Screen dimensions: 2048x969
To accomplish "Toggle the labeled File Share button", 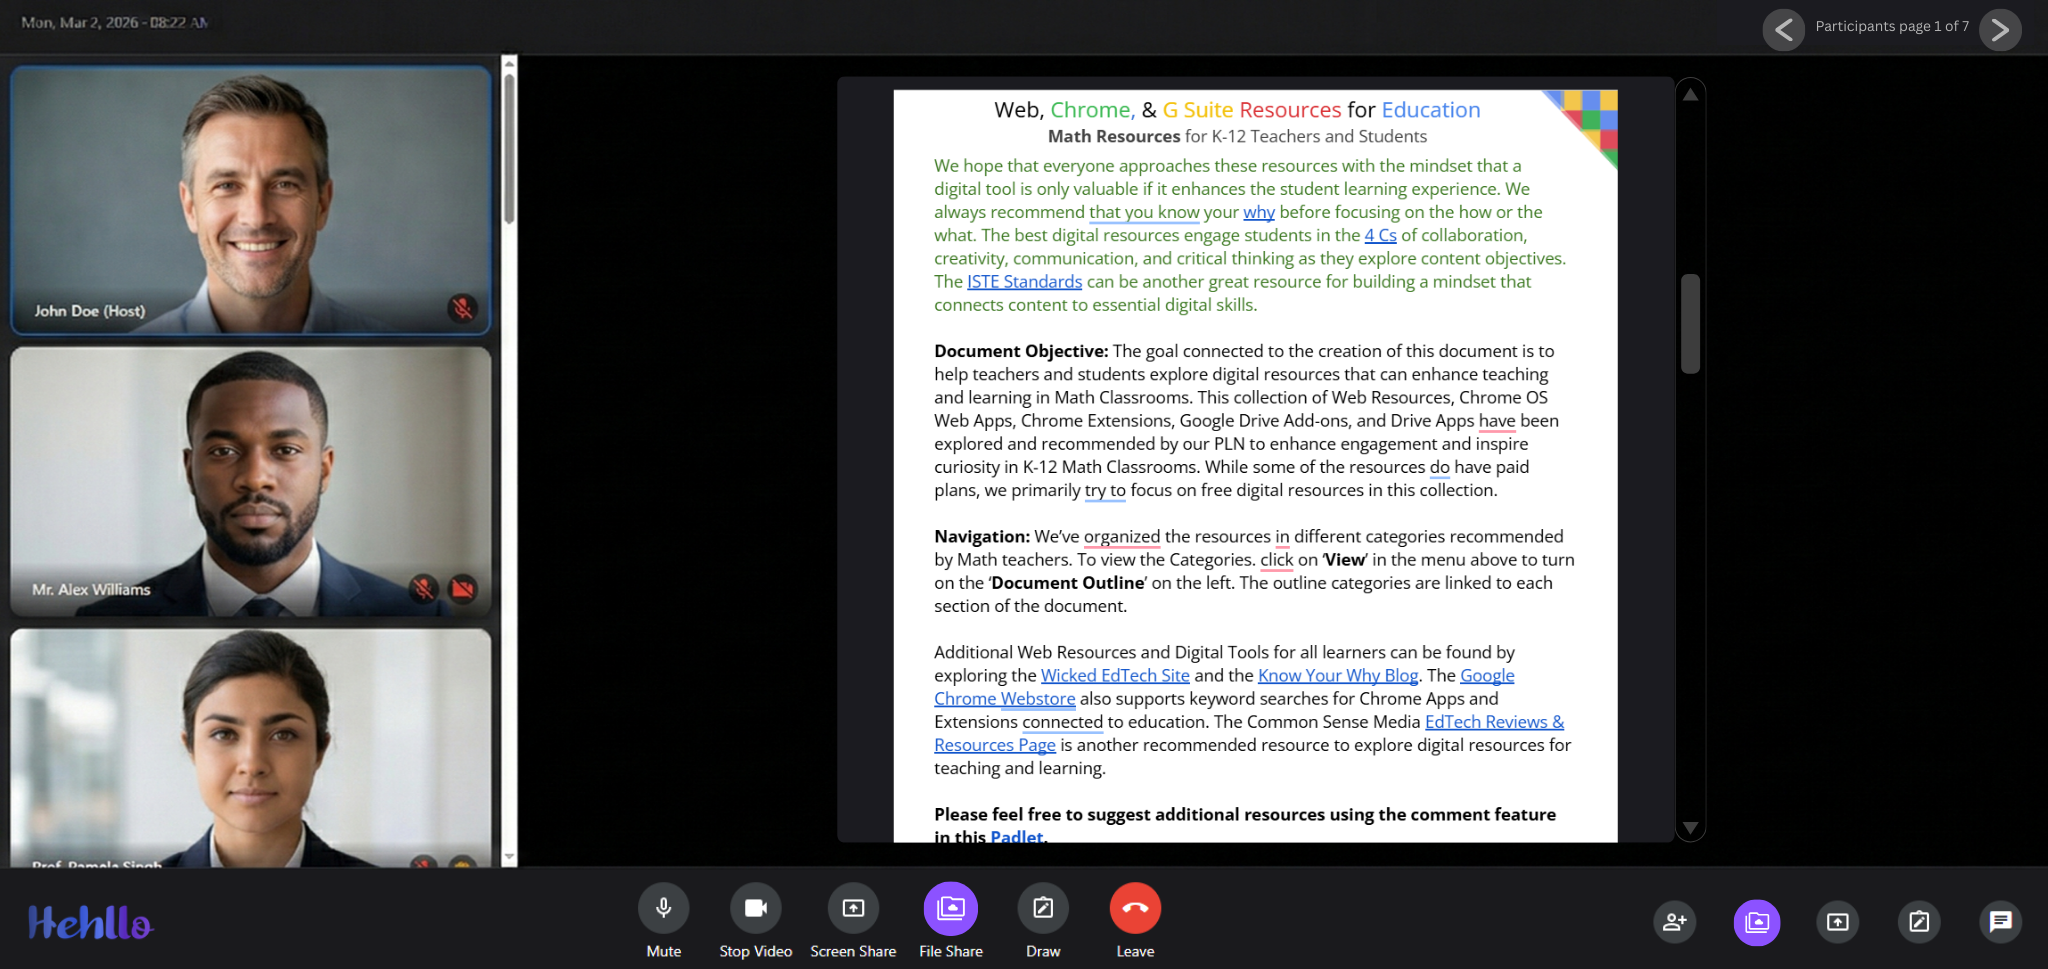I will coord(950,908).
